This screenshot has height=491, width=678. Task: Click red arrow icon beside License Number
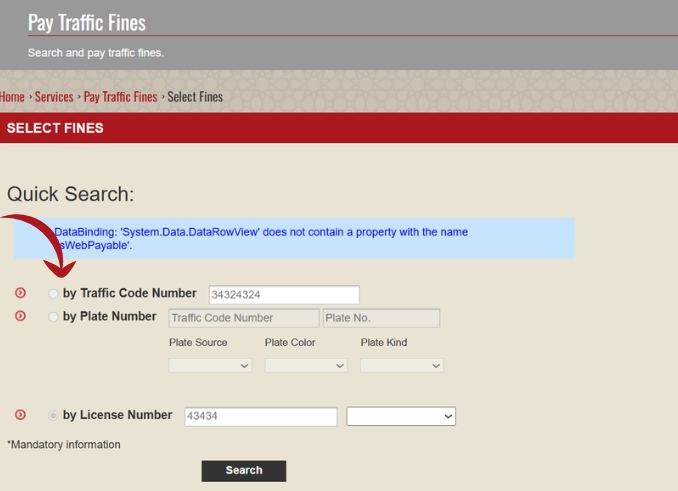[20, 414]
